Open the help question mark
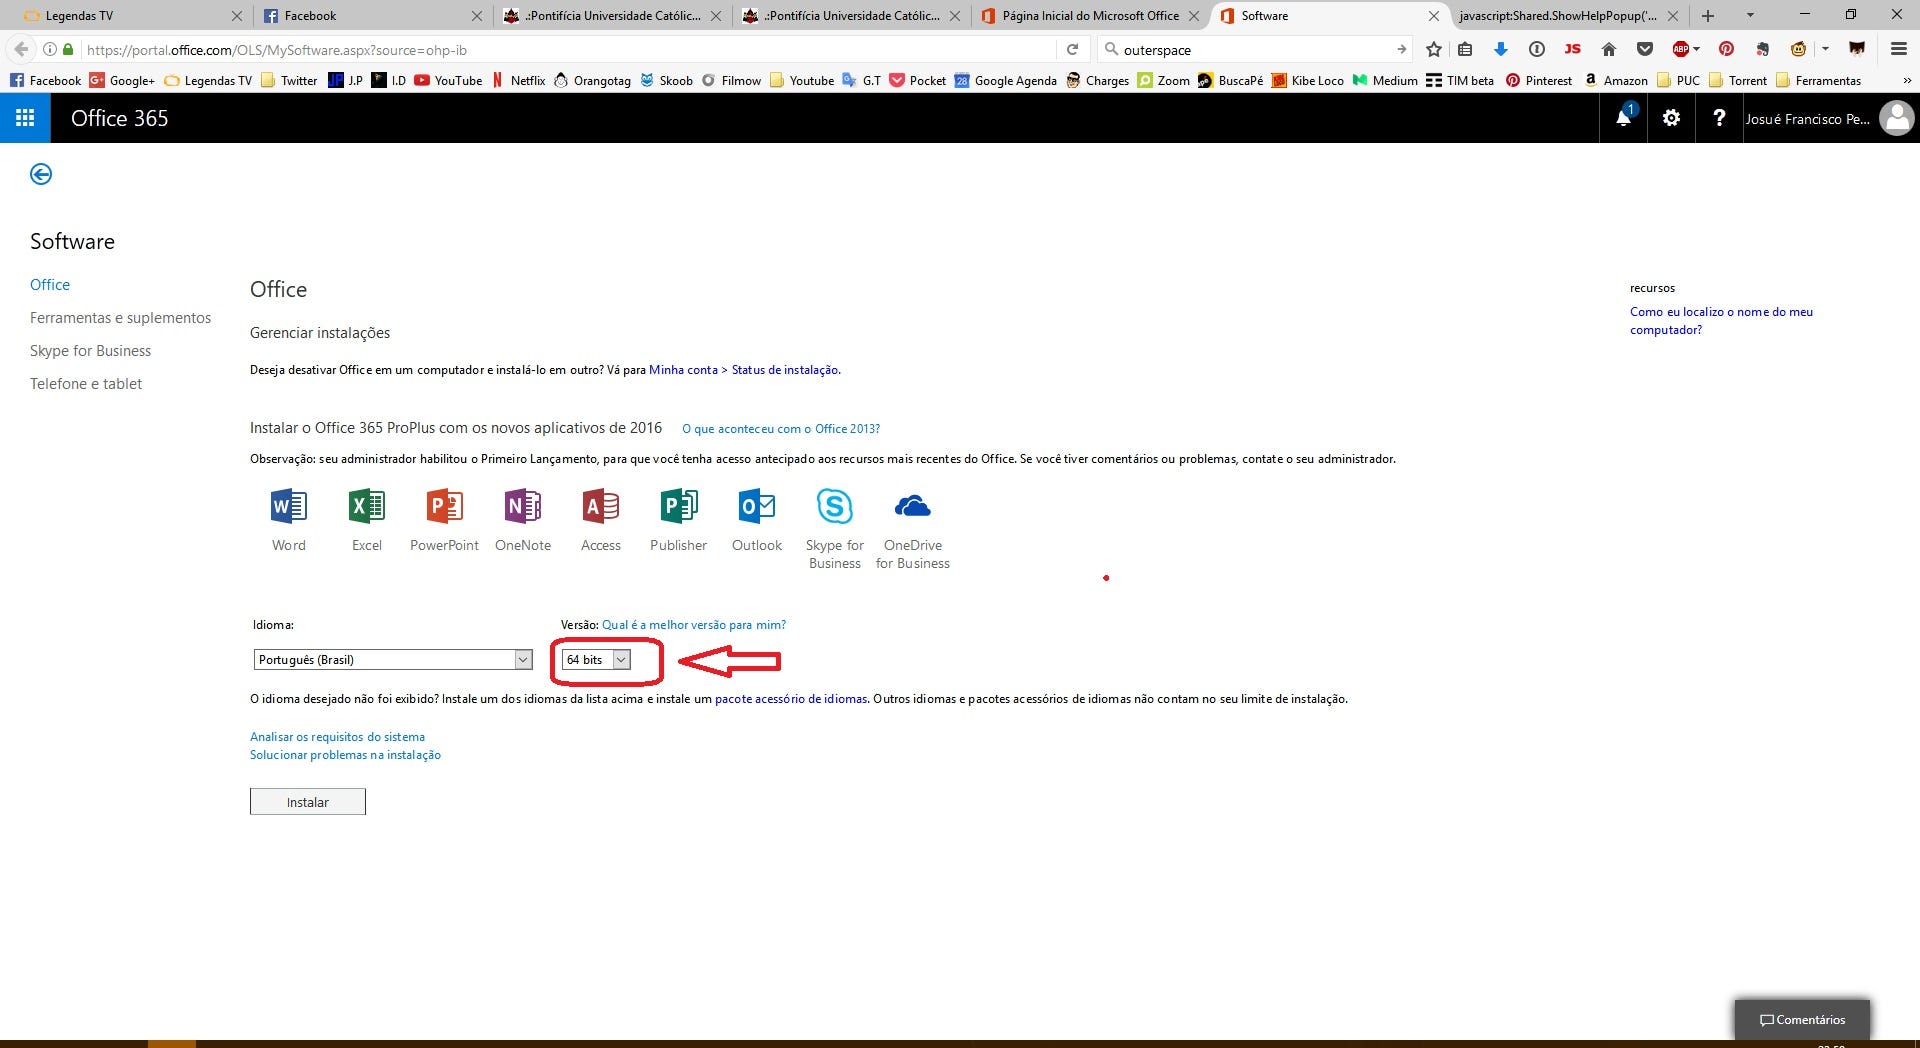Image resolution: width=1920 pixels, height=1048 pixels. pos(1719,118)
